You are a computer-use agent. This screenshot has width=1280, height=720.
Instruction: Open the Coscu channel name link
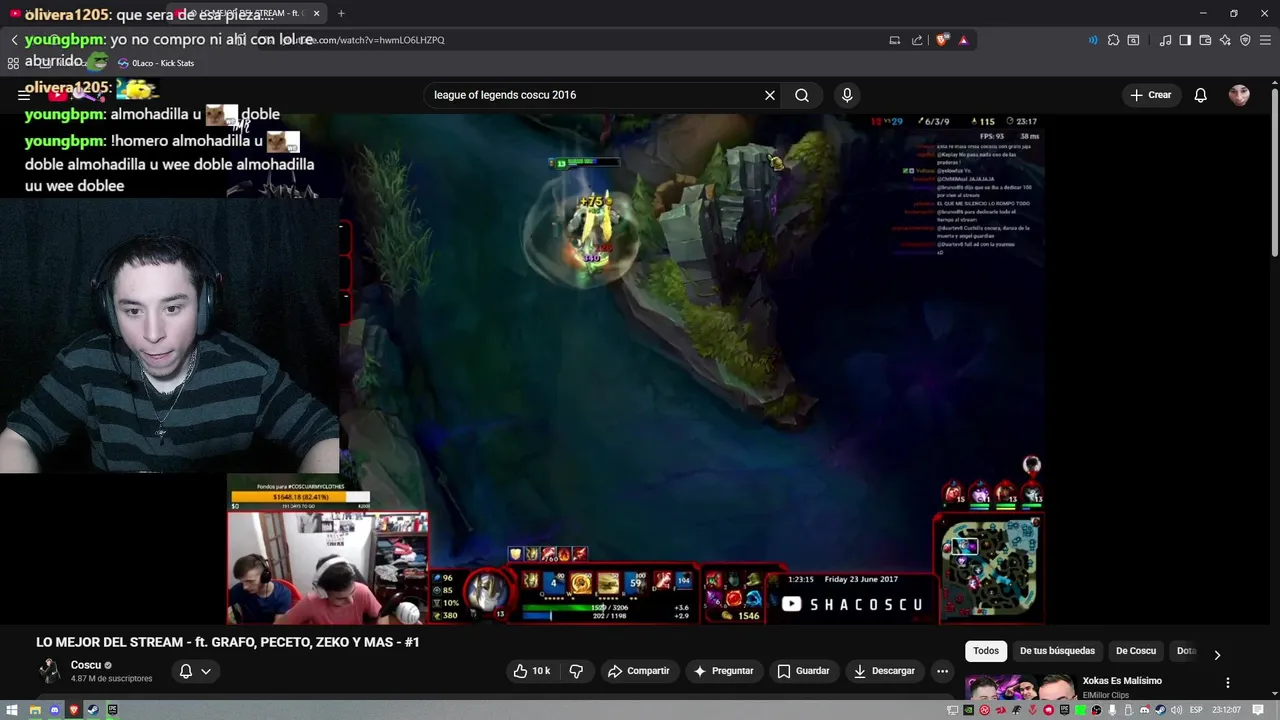tap(86, 665)
